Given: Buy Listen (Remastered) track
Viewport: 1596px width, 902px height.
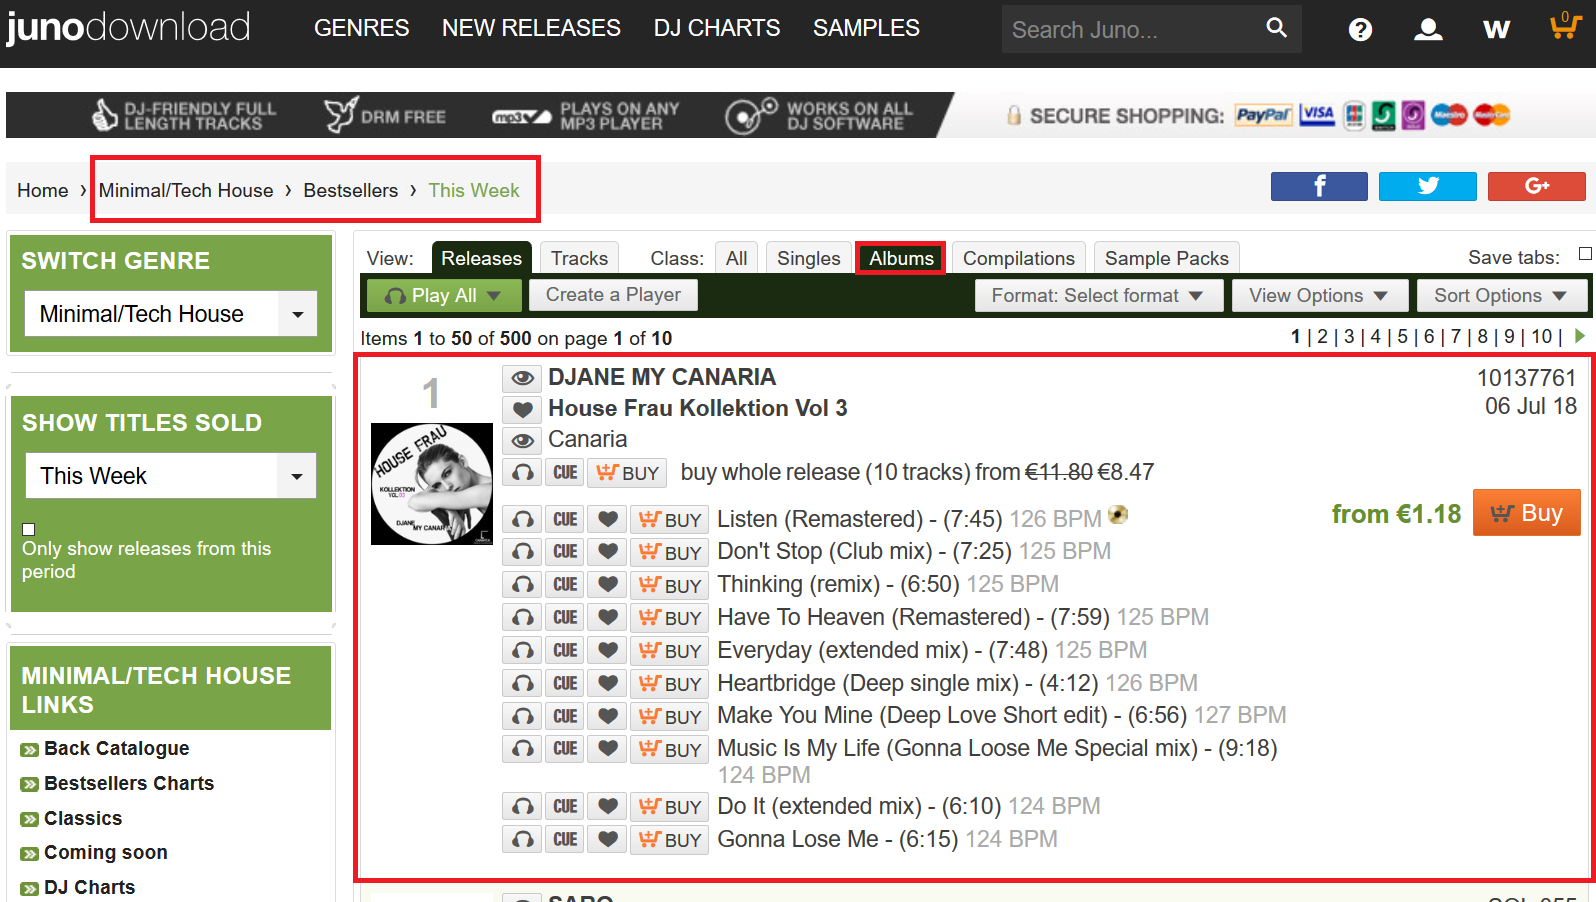Looking at the screenshot, I should [x=670, y=519].
